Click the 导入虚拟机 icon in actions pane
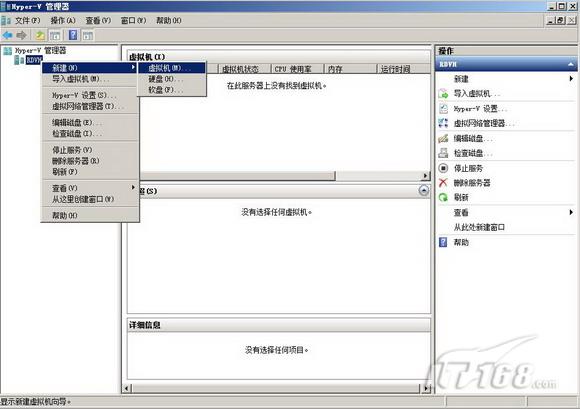 point(443,94)
